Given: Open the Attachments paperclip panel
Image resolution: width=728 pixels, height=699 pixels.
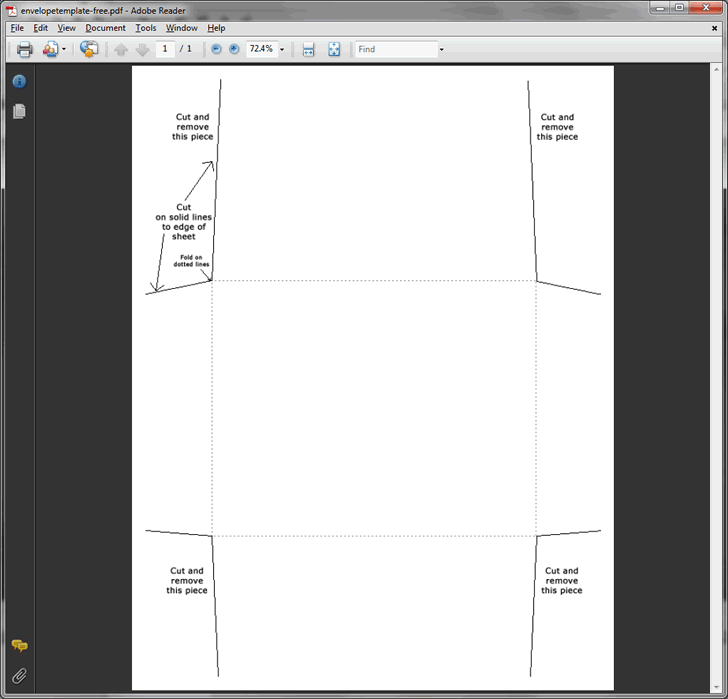Looking at the screenshot, I should click(19, 676).
